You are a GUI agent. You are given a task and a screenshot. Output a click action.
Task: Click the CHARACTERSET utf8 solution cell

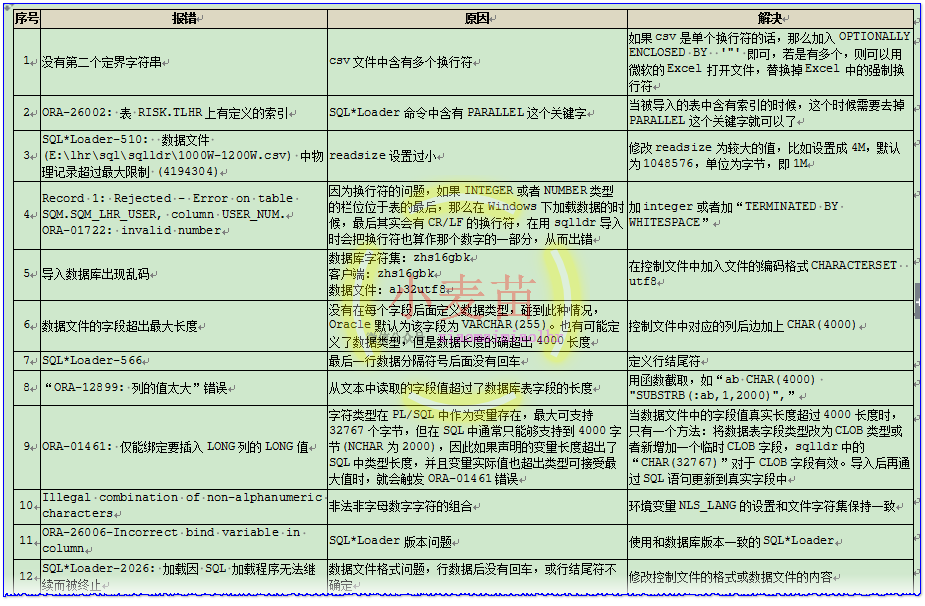click(x=770, y=274)
